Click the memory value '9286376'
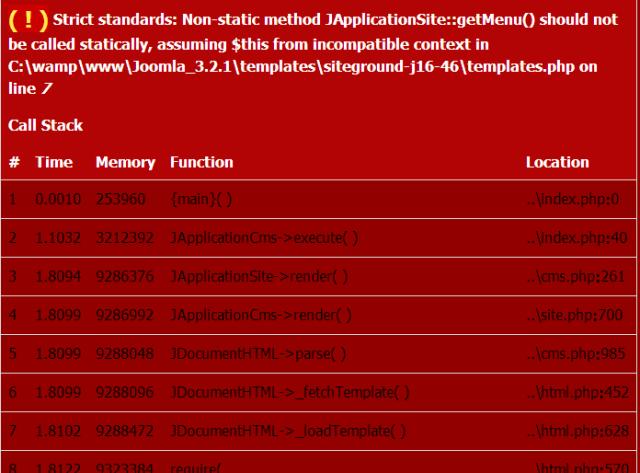This screenshot has height=473, width=640. 125,276
